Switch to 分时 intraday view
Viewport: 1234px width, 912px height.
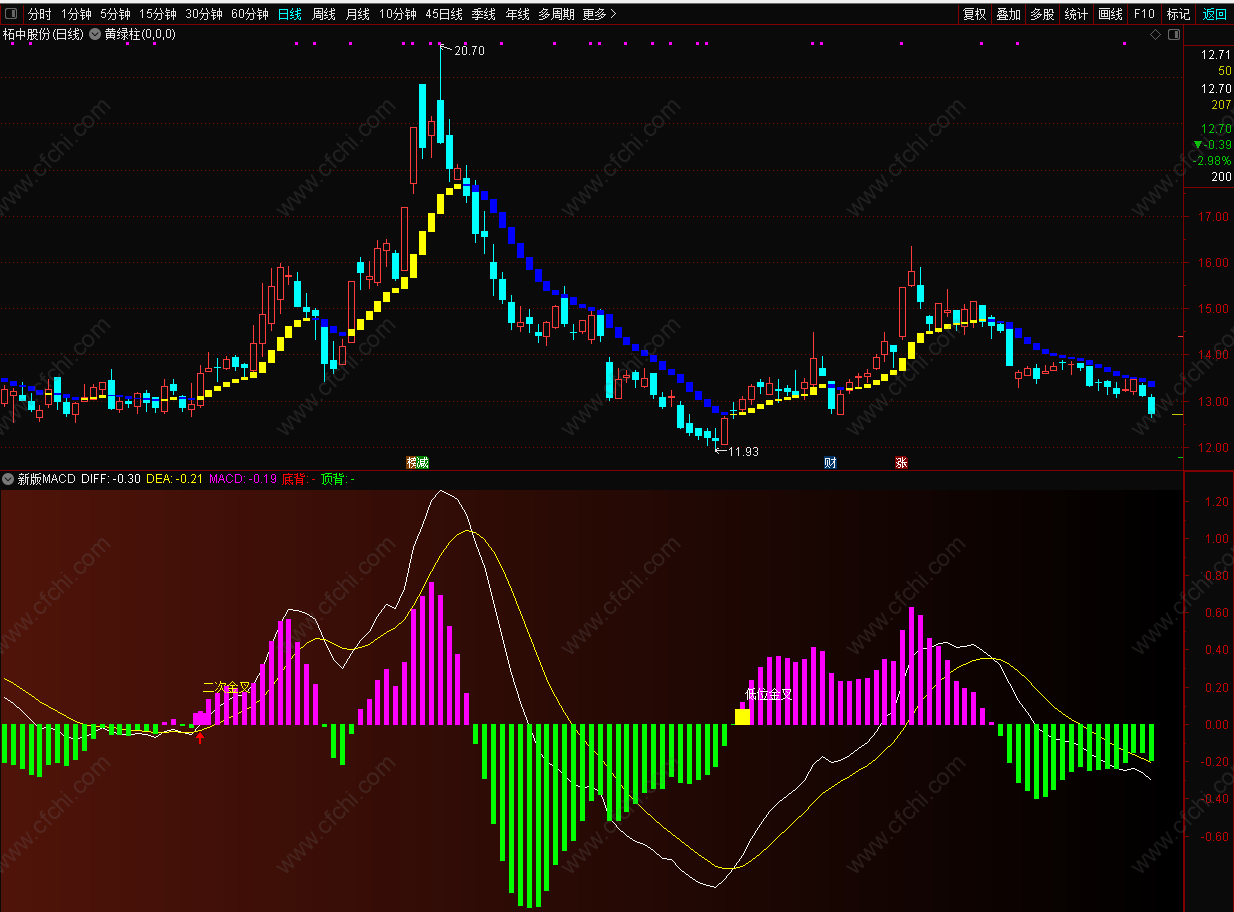coord(39,14)
